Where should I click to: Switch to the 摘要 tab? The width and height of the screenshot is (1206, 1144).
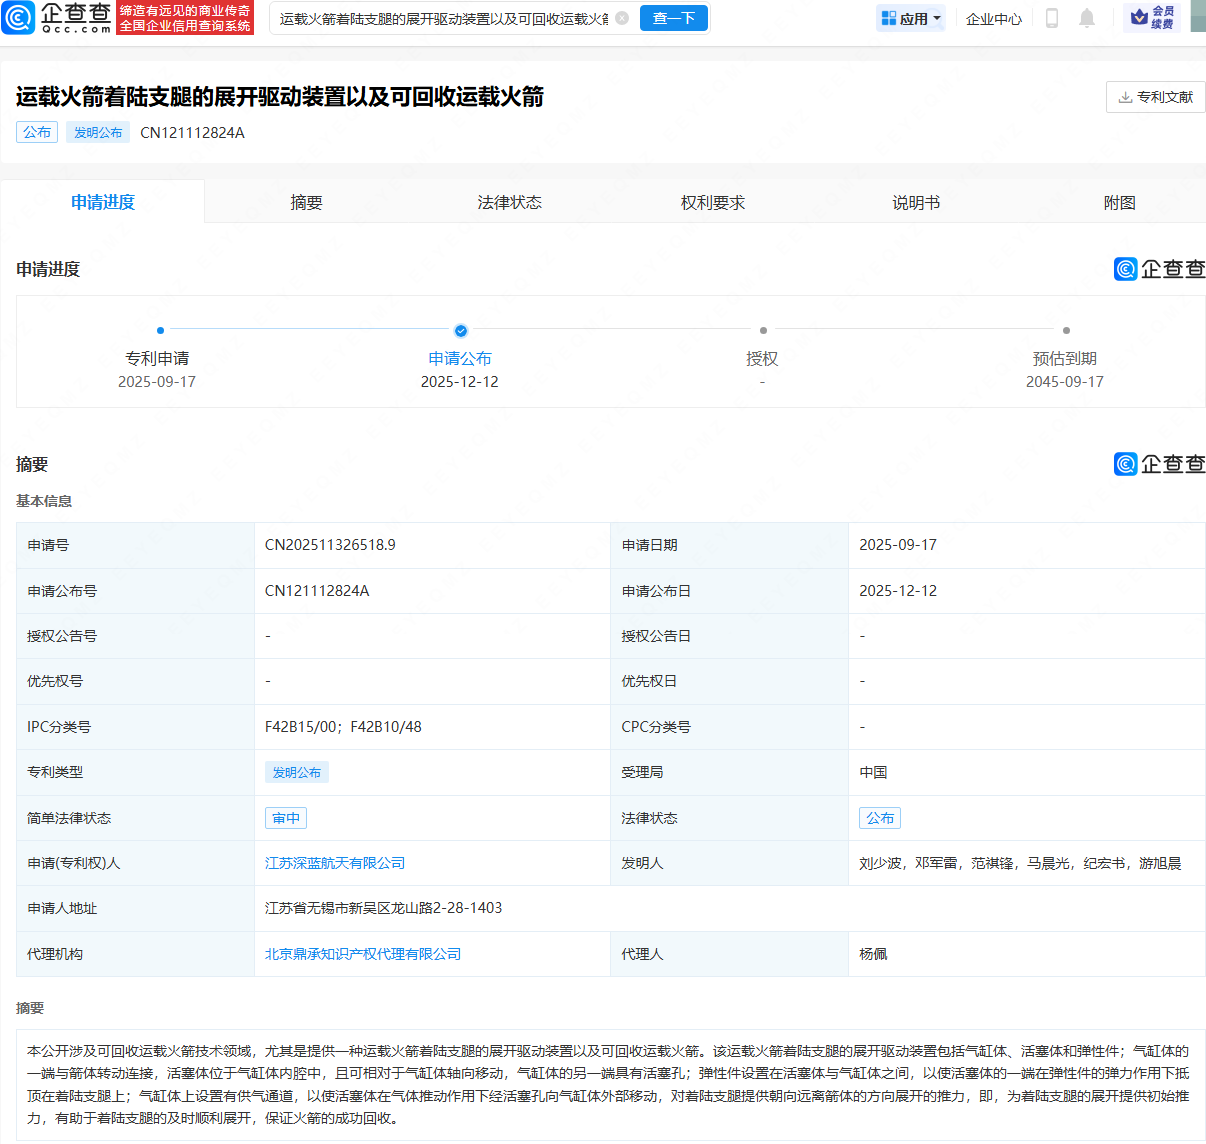[306, 201]
